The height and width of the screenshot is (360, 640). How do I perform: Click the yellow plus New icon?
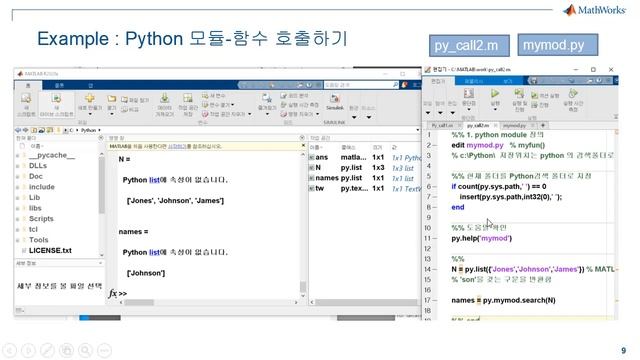point(90,98)
